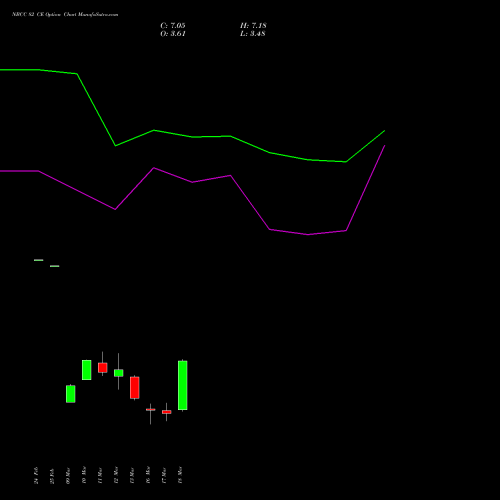
Task: Click the chart title text MunafaSutra.com
Action: [x=98, y=15]
